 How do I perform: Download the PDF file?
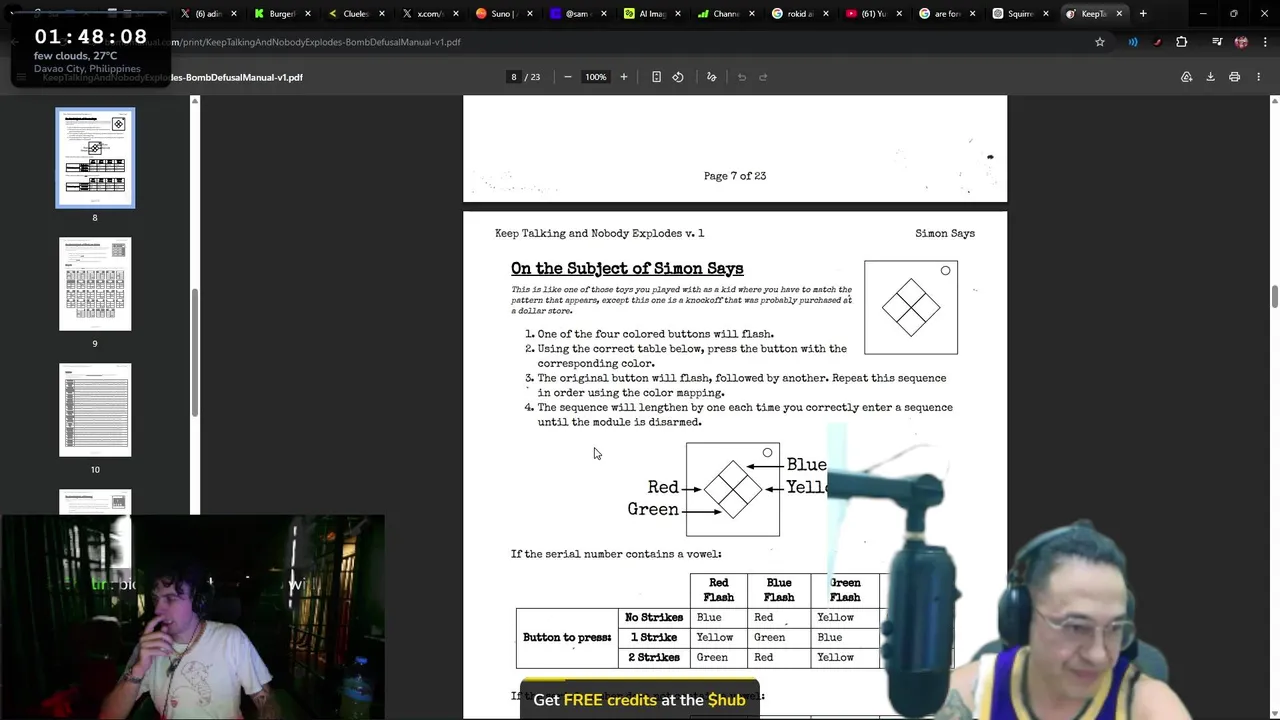coord(1210,77)
